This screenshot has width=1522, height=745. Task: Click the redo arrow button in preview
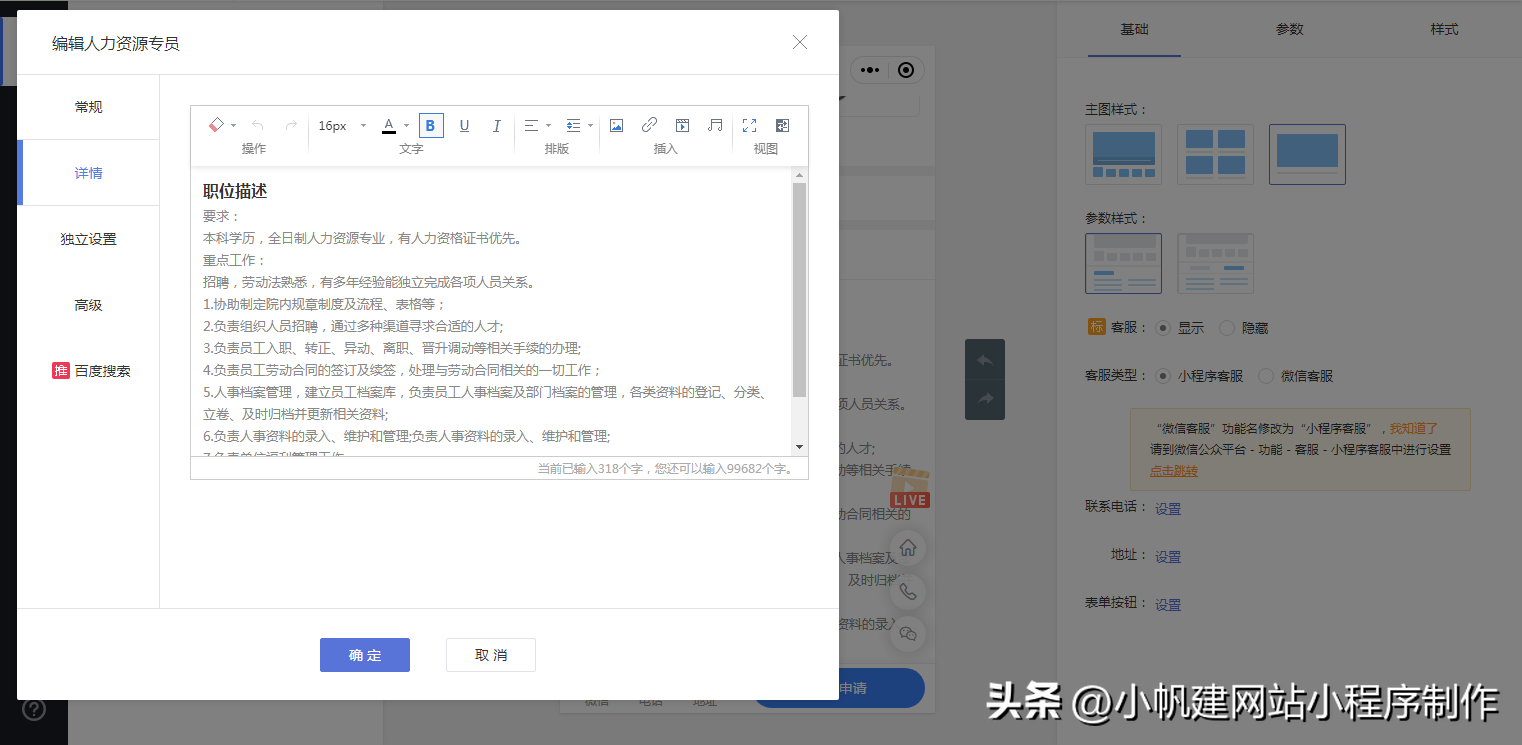click(985, 399)
